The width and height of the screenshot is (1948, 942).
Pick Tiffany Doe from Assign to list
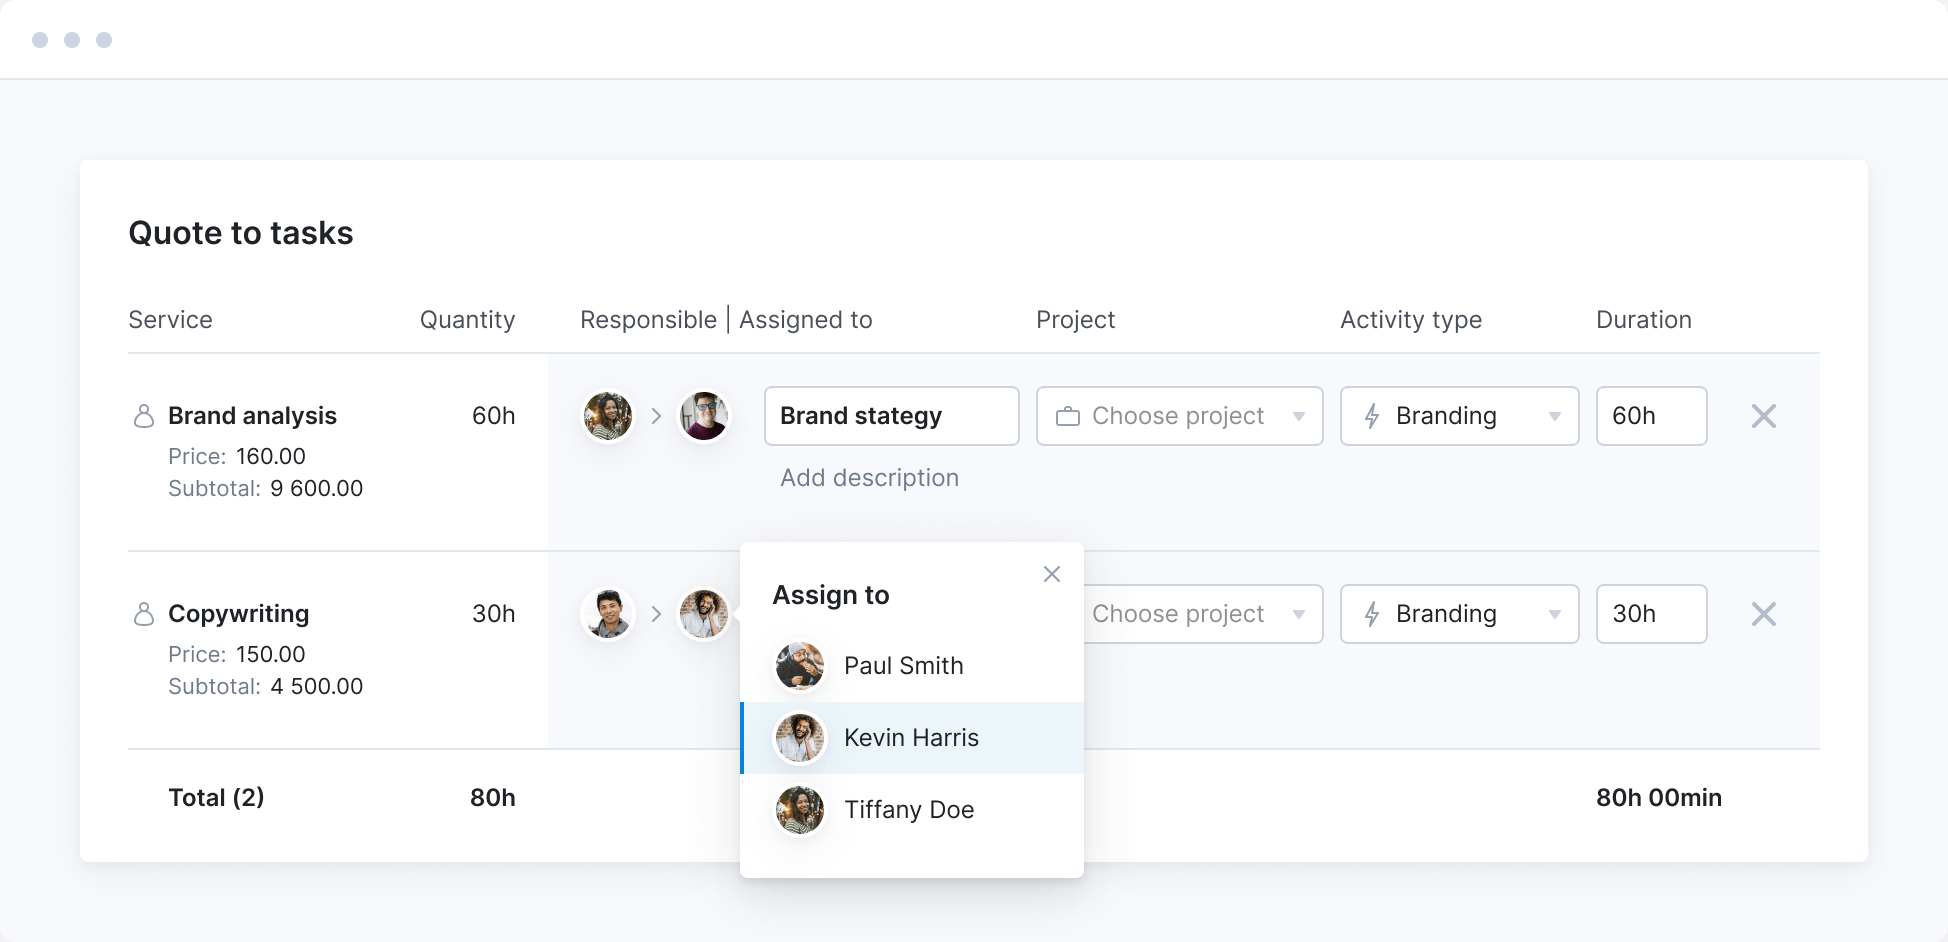pyautogui.click(x=908, y=810)
